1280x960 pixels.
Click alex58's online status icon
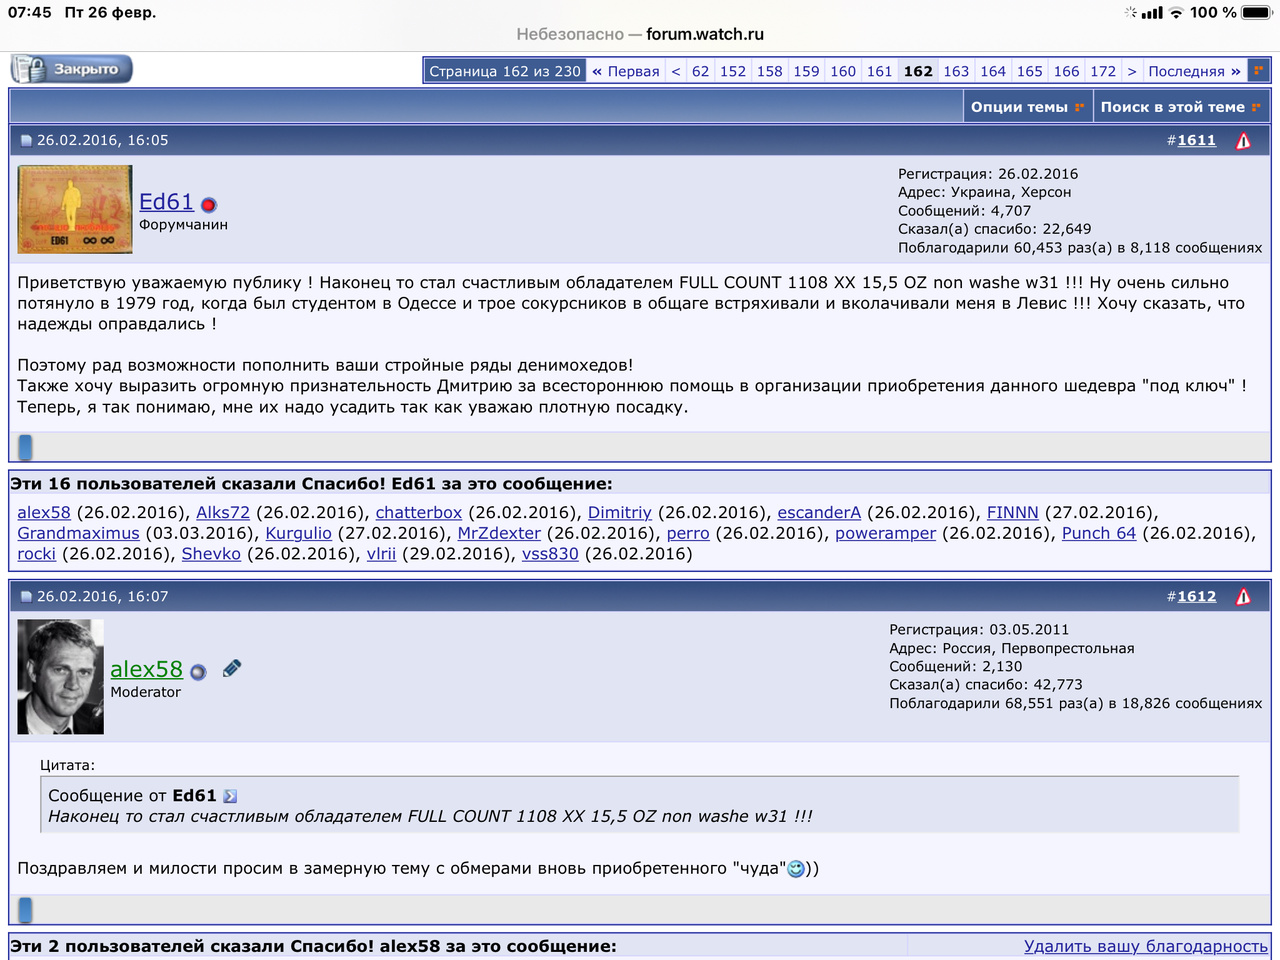(x=198, y=672)
